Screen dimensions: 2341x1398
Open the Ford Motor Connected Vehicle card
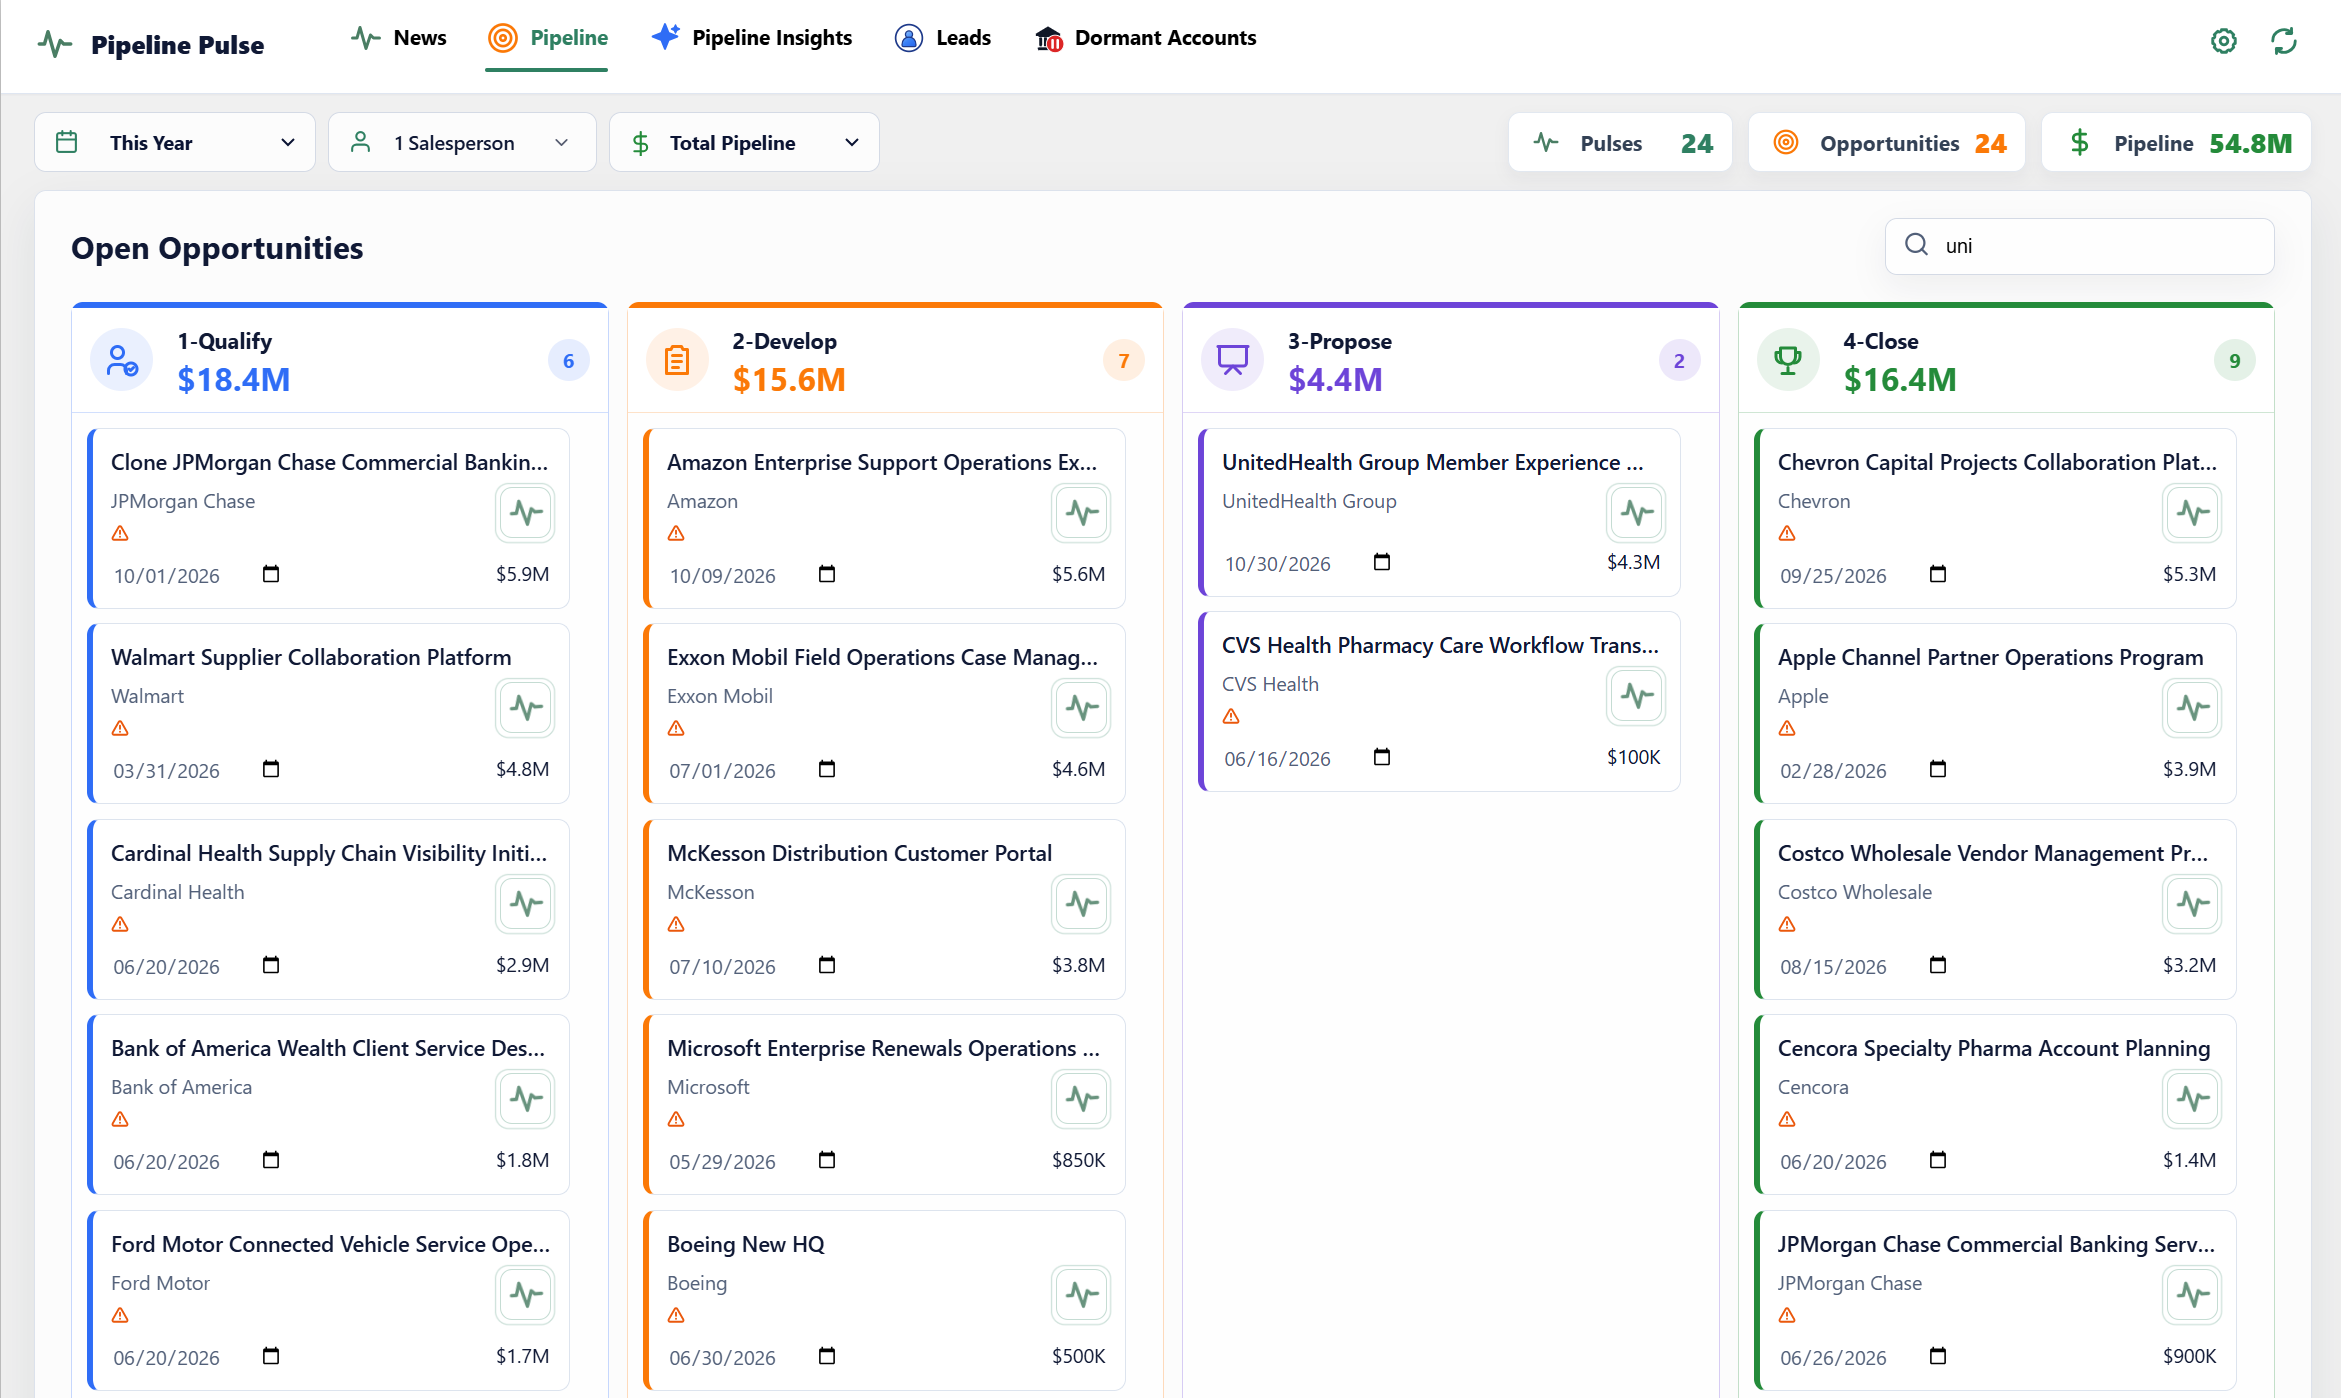point(328,1300)
